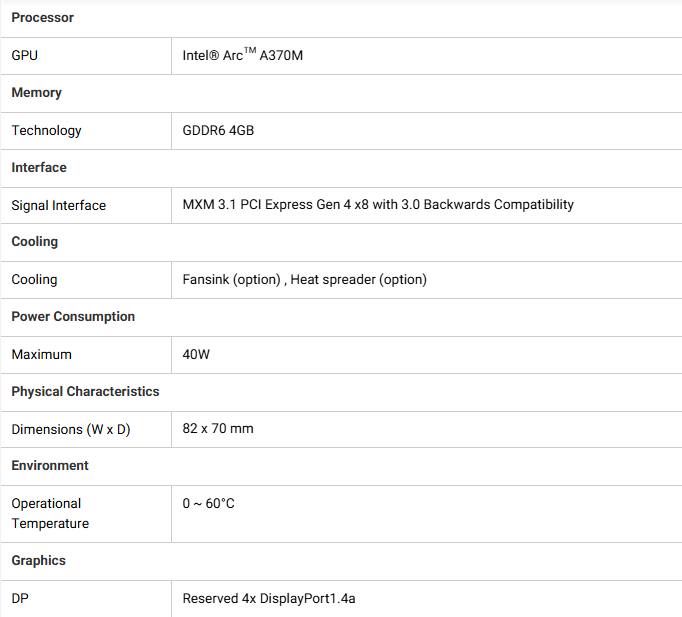Select the Signal Interface label
The width and height of the screenshot is (682, 617).
(x=59, y=205)
